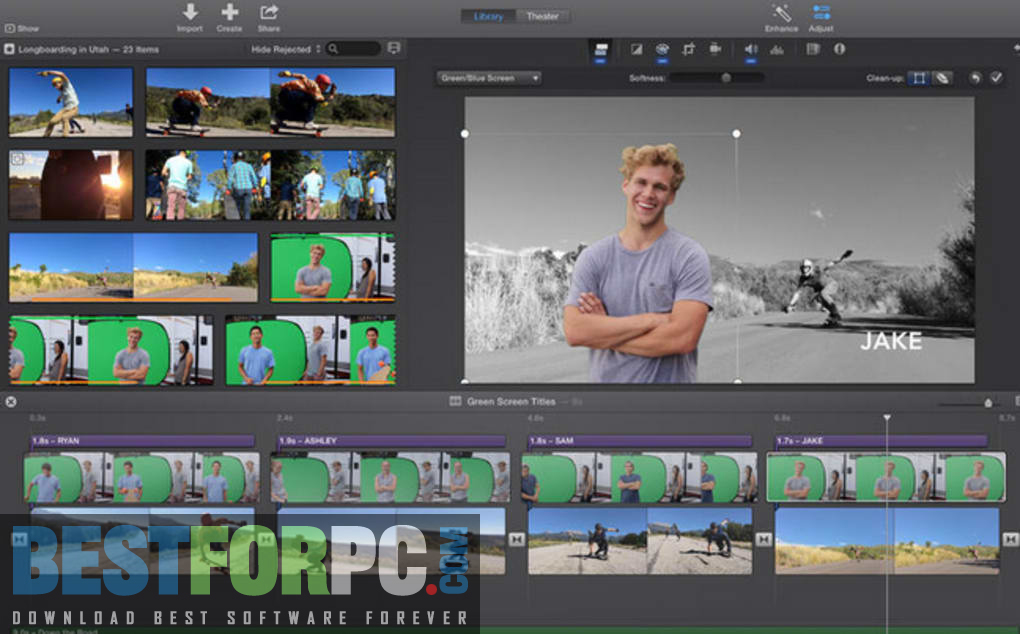Image resolution: width=1020 pixels, height=634 pixels.
Task: Switch to the Theater tab
Action: (543, 16)
